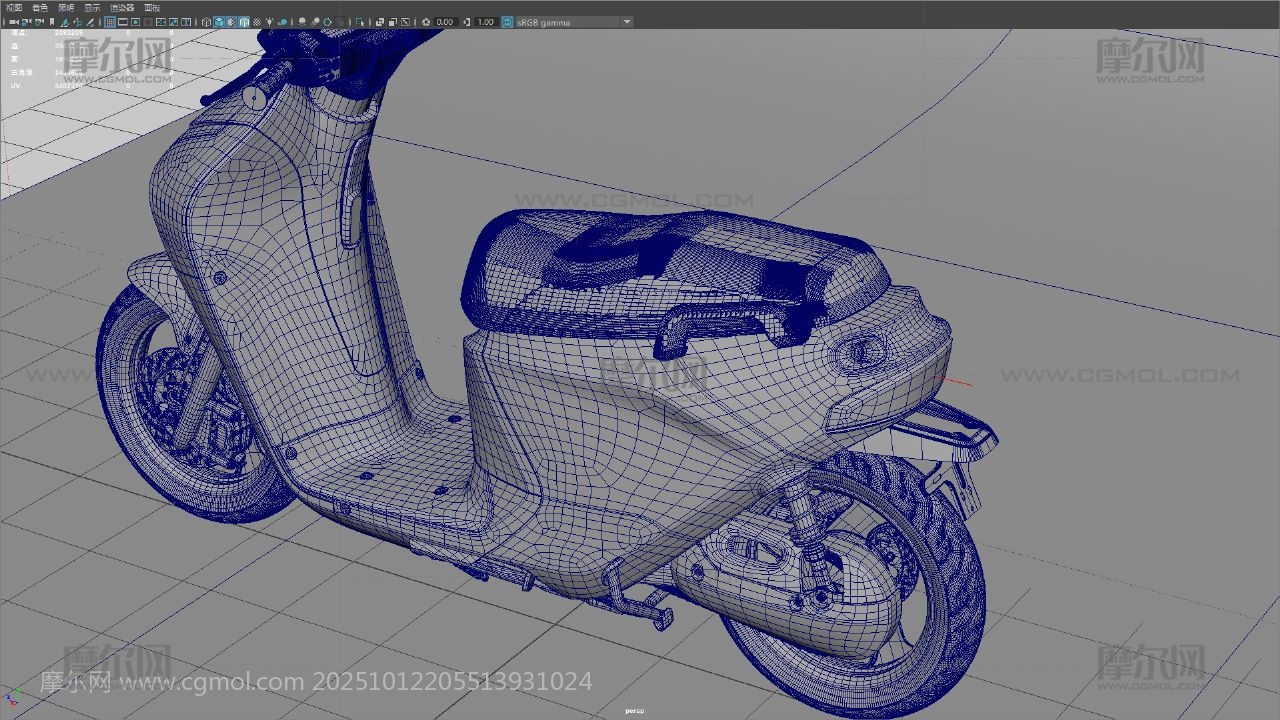Click the Isolate Select icon
This screenshot has height=720, width=1280.
coord(361,22)
